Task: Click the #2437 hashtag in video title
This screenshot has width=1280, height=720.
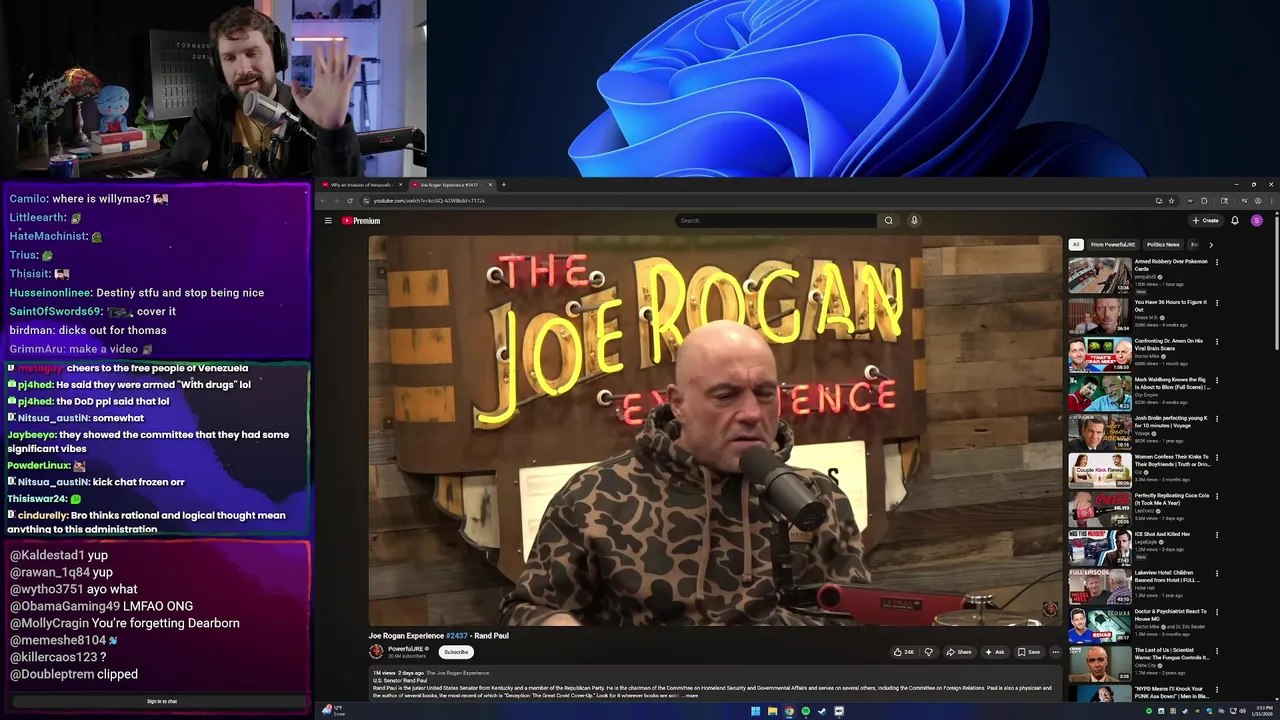Action: tap(457, 636)
